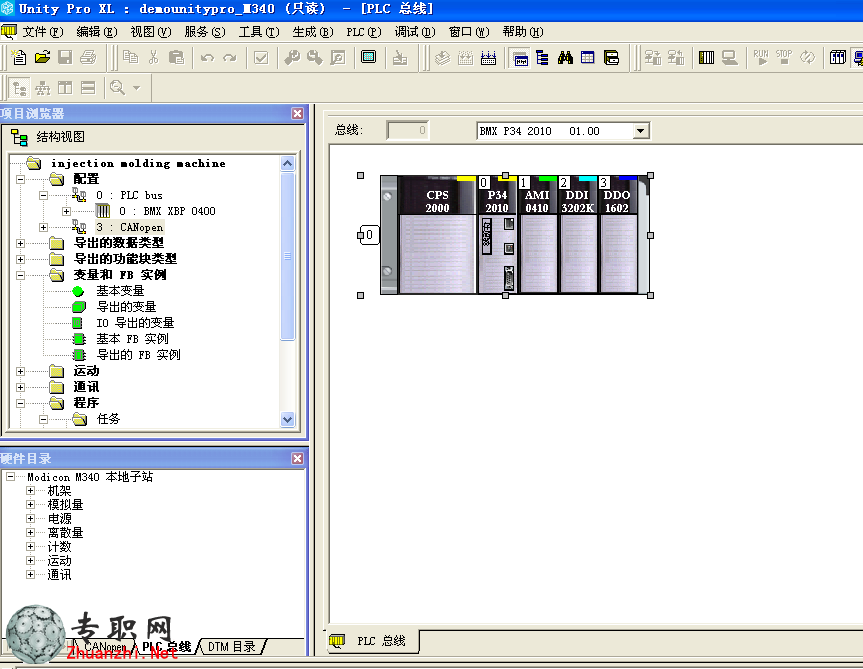
Task: Select the 基本 FB 实例 tree item
Action: (132, 339)
